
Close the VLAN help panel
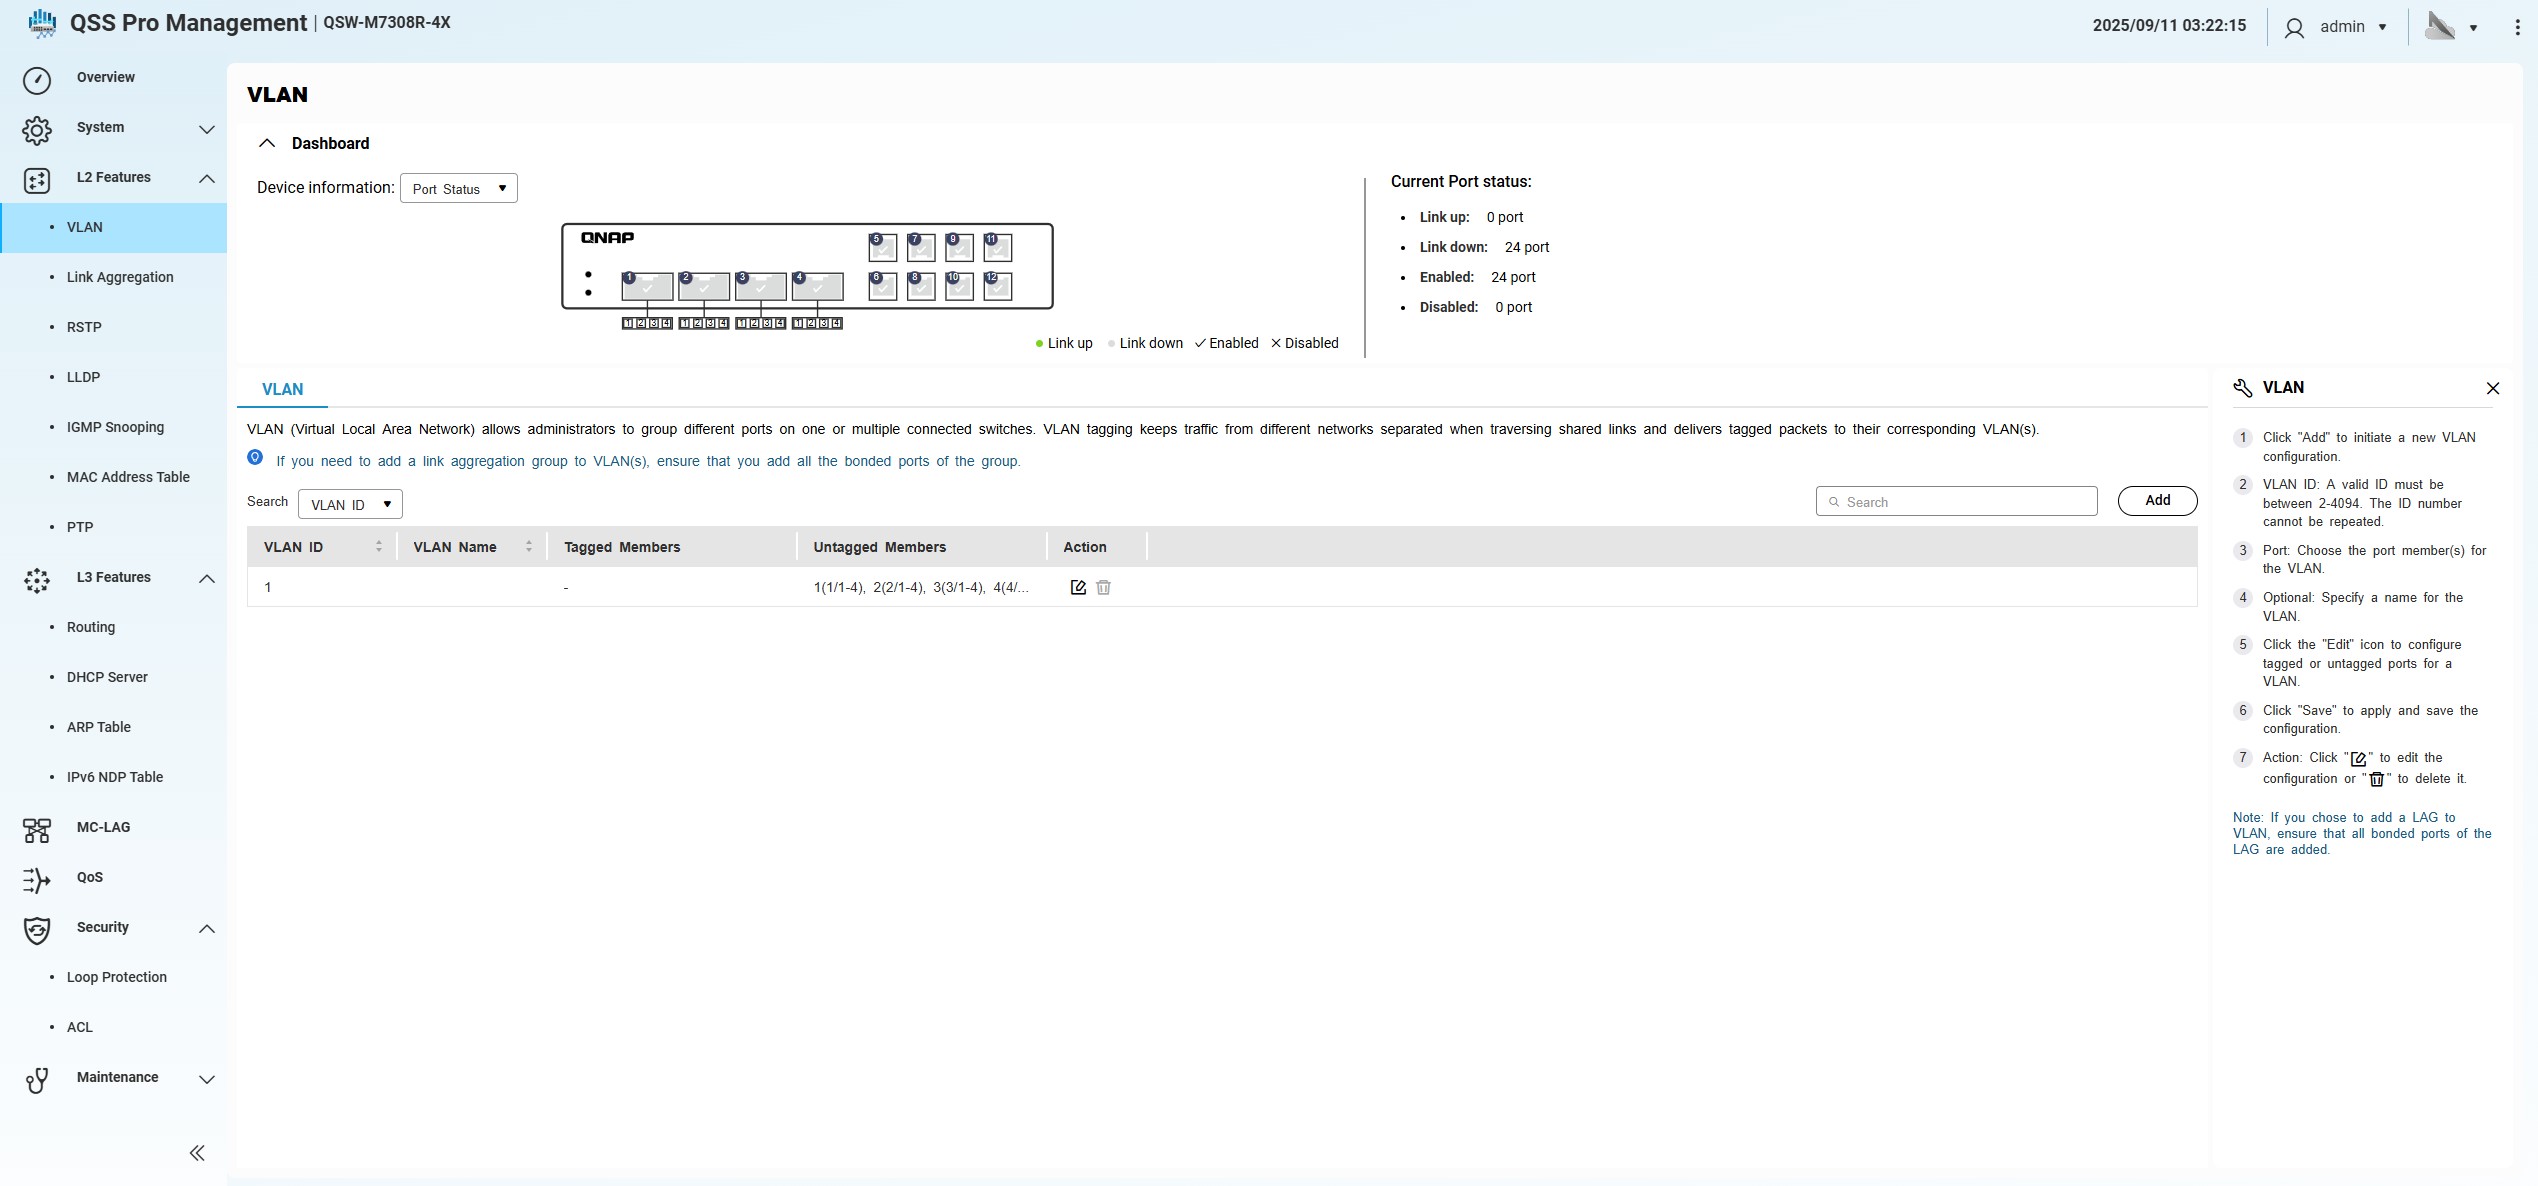2492,388
